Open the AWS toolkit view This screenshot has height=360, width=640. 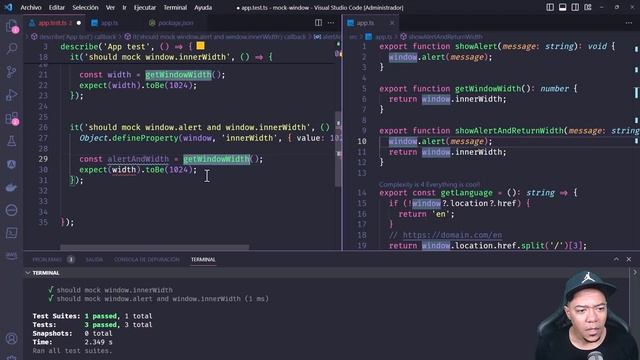11,256
